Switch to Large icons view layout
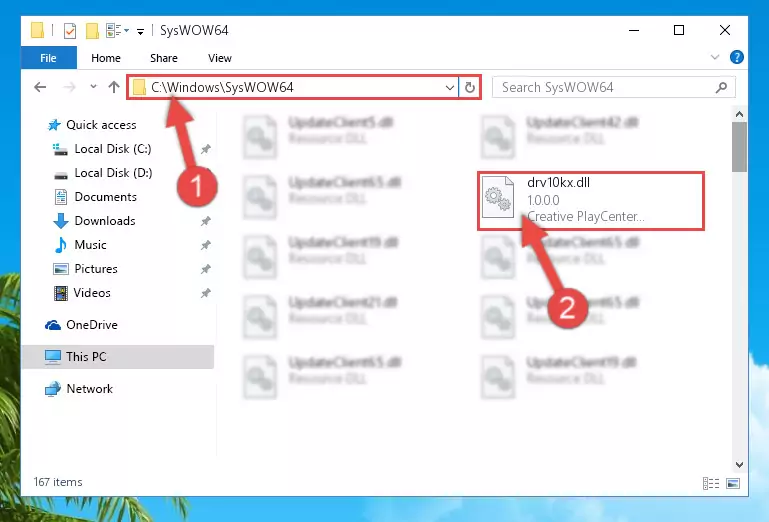This screenshot has width=769, height=522. [733, 483]
